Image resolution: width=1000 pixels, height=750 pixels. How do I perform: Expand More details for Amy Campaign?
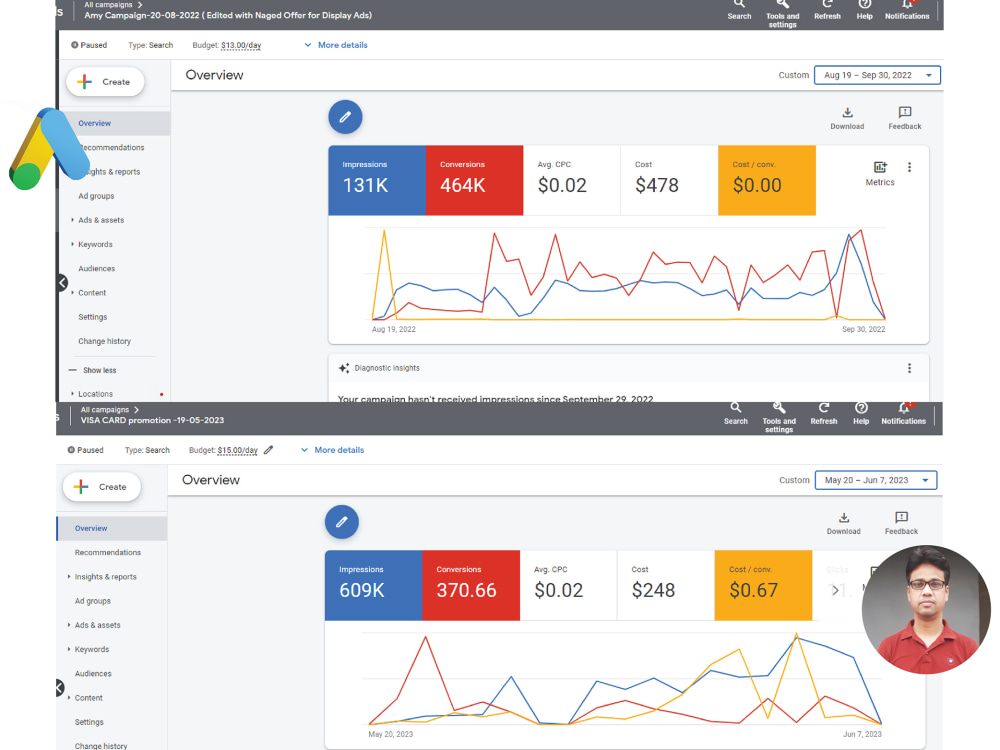335,45
